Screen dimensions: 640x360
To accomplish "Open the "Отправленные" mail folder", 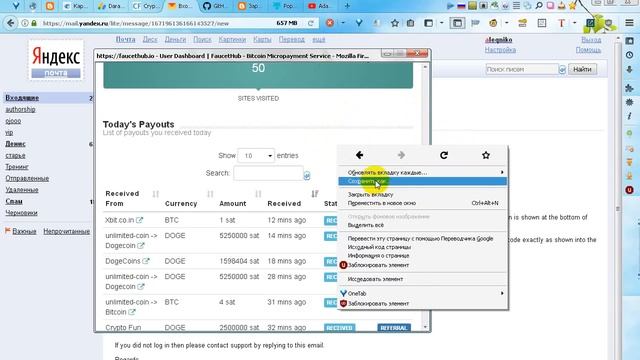I will [27, 178].
